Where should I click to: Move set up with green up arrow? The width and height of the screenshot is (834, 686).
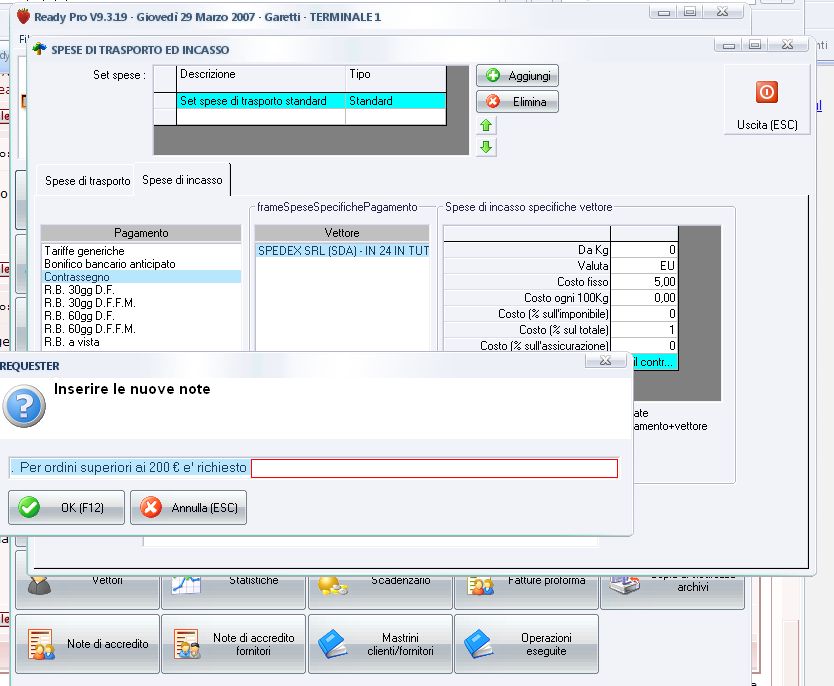click(x=486, y=126)
